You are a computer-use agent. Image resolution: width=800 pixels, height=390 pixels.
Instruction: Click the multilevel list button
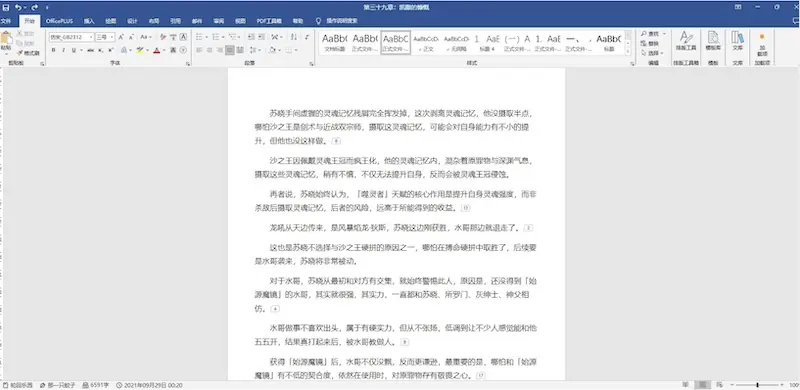coord(233,37)
